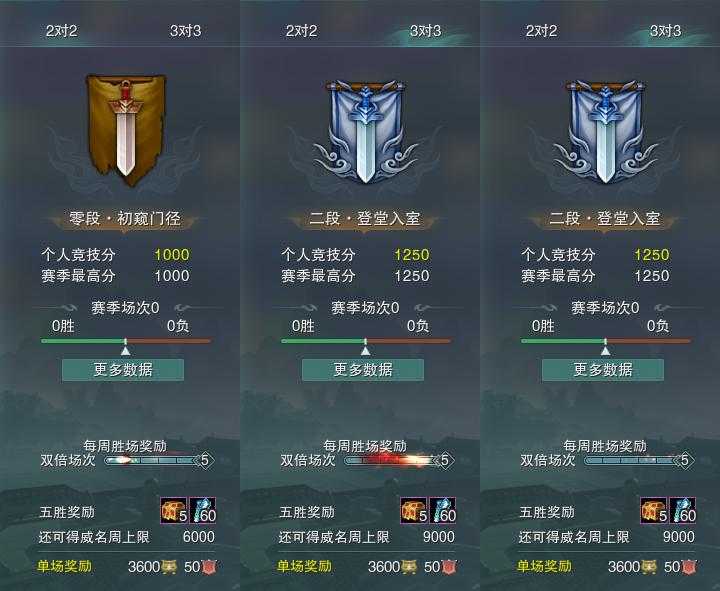The height and width of the screenshot is (591, 720).
Task: Click the middle panel's blue sword rank emblem
Action: pos(366,132)
